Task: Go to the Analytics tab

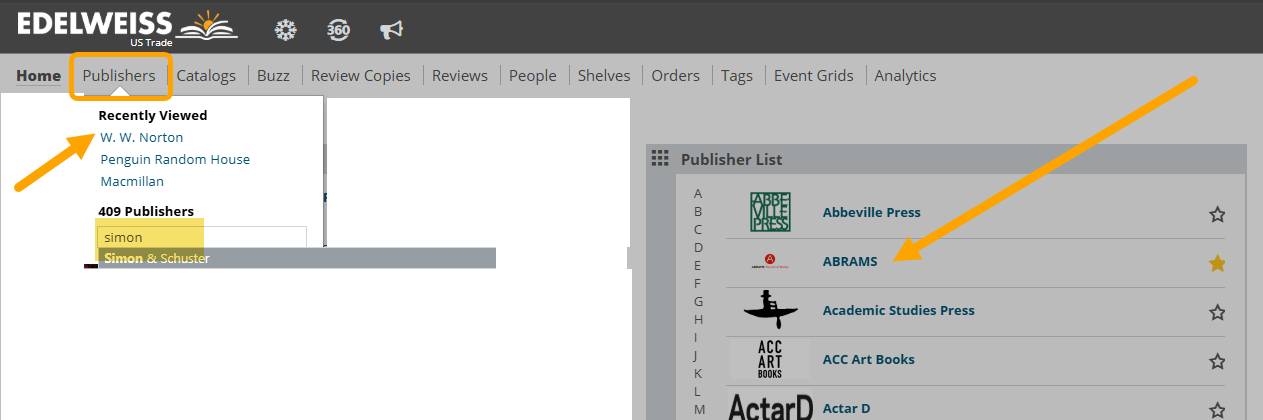Action: pyautogui.click(x=905, y=76)
